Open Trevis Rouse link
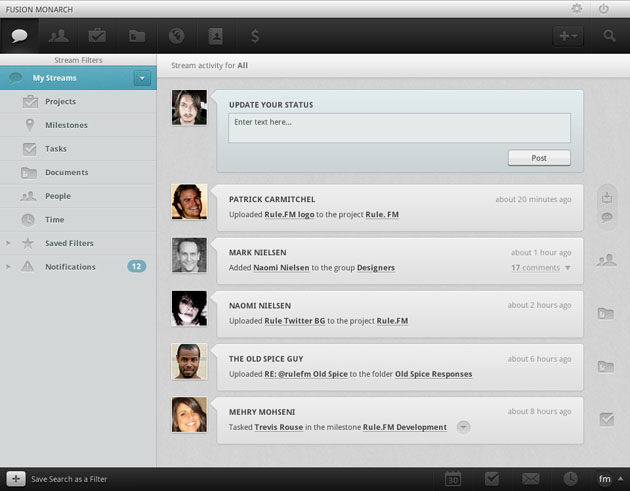This screenshot has height=491, width=630. (279, 427)
